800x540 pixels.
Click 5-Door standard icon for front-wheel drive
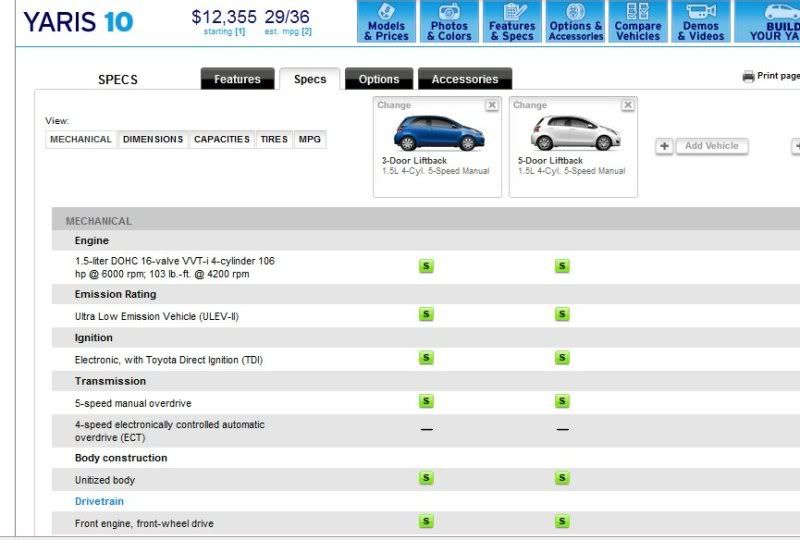pyautogui.click(x=562, y=522)
